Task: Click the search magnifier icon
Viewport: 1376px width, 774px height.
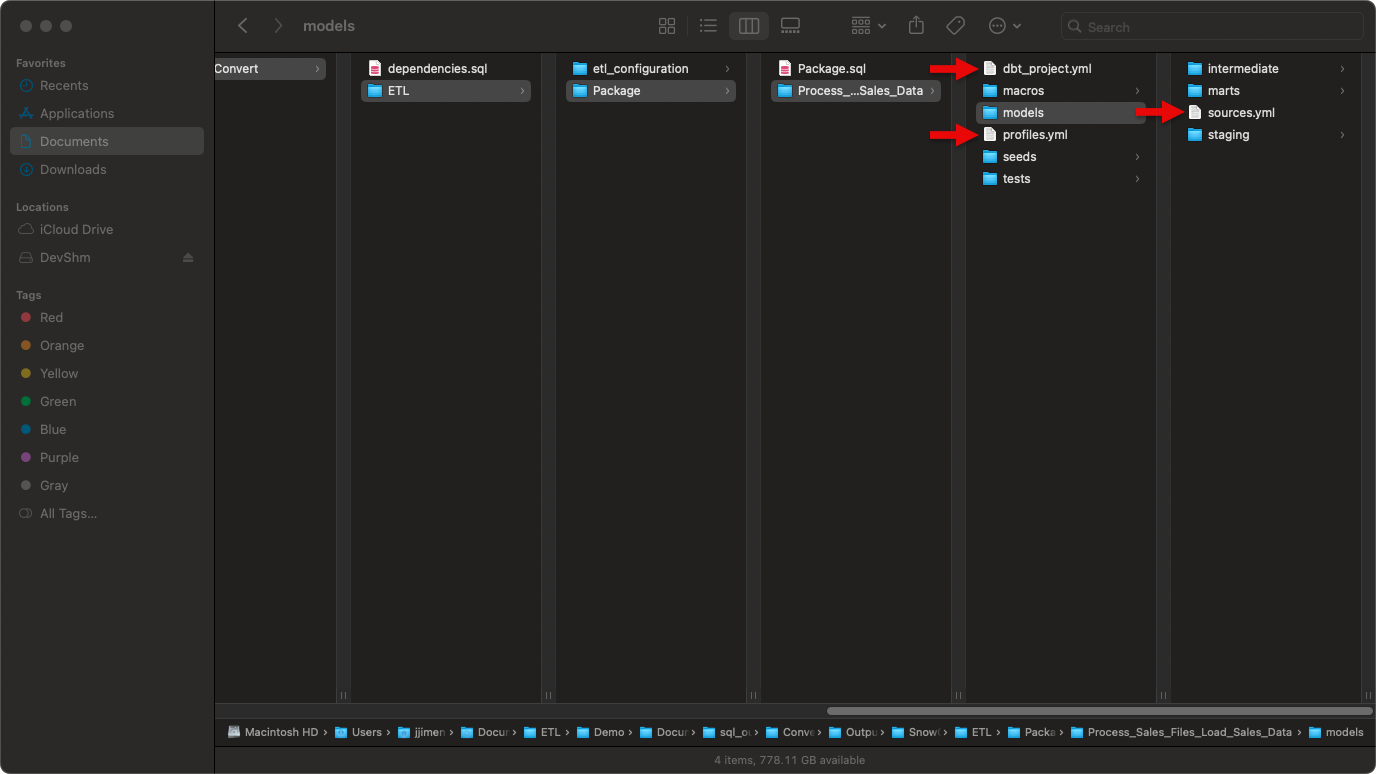Action: point(1074,27)
